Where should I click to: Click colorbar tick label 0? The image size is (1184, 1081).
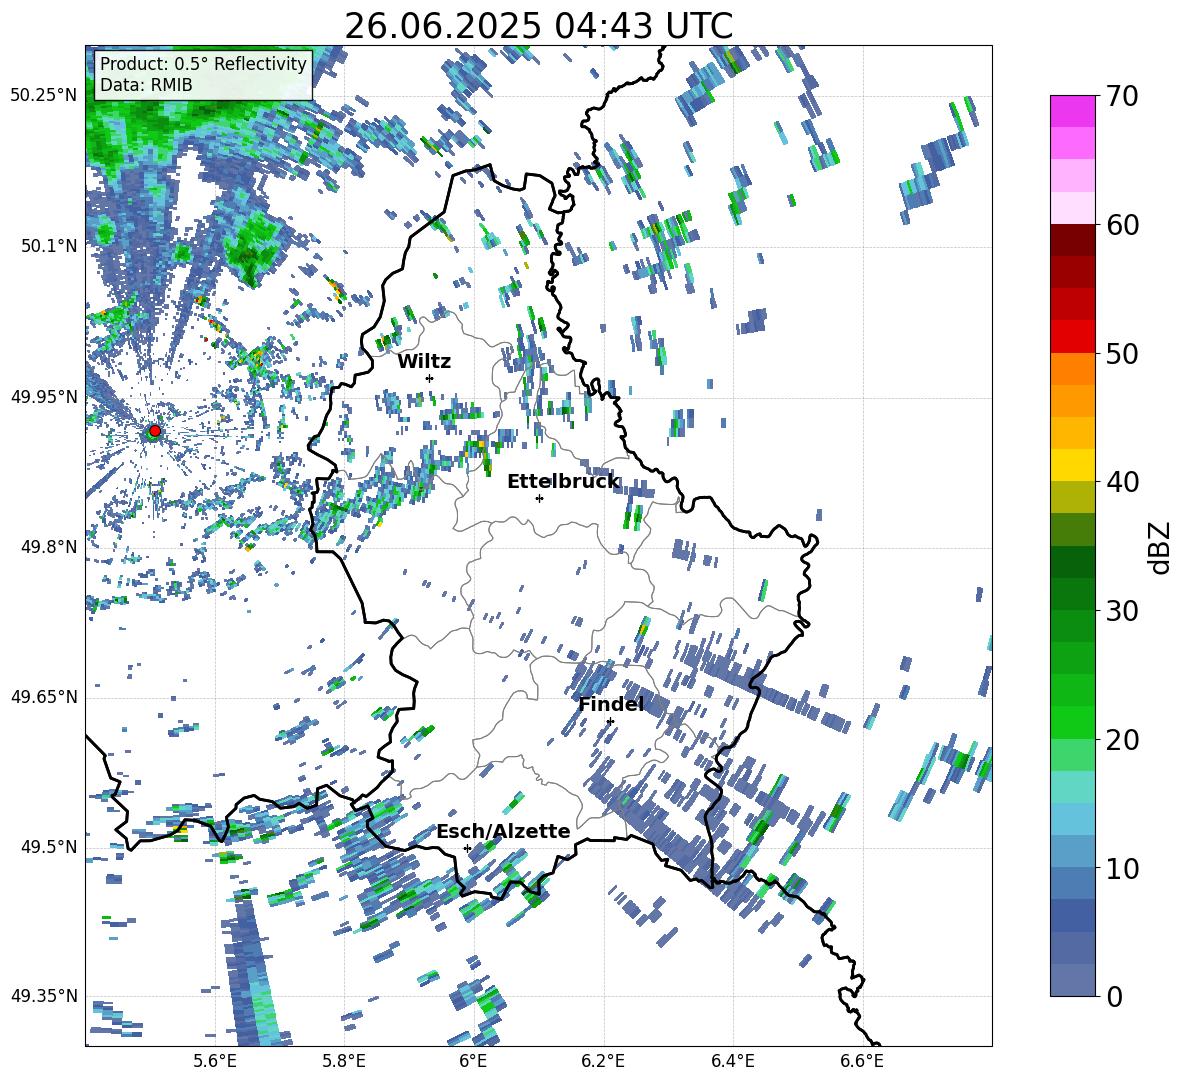(1113, 997)
